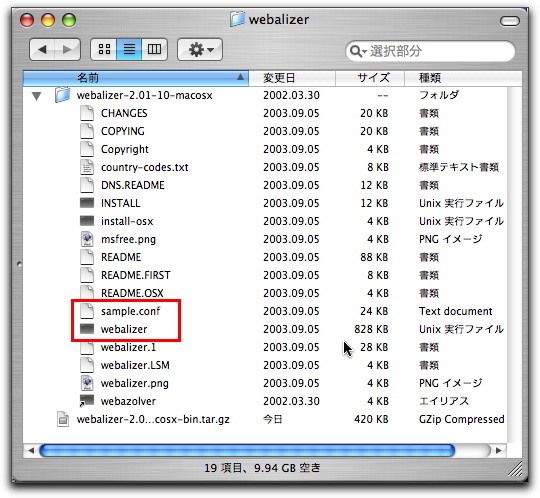Click the search field labeled 選択部分
This screenshot has height=498, width=540.
click(x=430, y=51)
